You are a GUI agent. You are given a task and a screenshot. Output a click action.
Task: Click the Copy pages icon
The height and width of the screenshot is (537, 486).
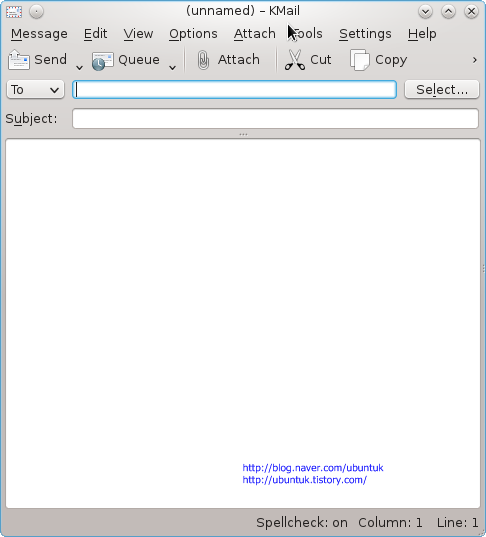(x=360, y=60)
